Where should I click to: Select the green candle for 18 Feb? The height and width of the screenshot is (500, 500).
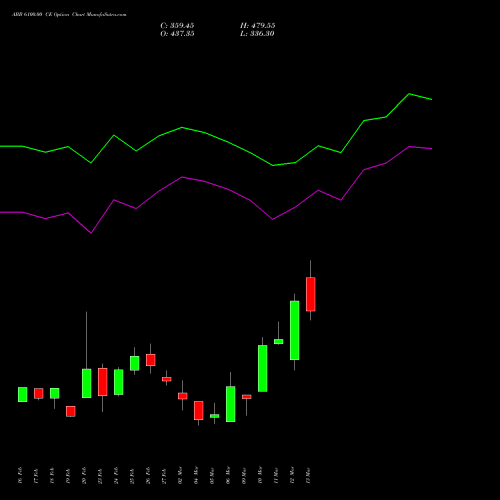tap(55, 393)
